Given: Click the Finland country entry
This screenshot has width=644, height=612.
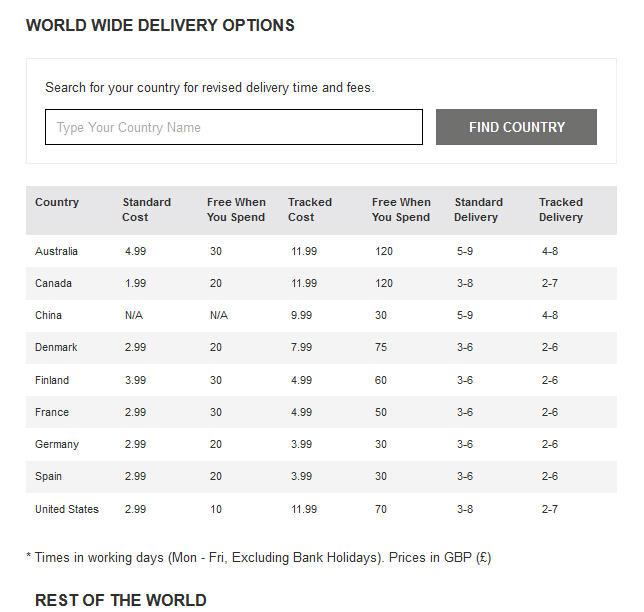Looking at the screenshot, I should point(52,380).
